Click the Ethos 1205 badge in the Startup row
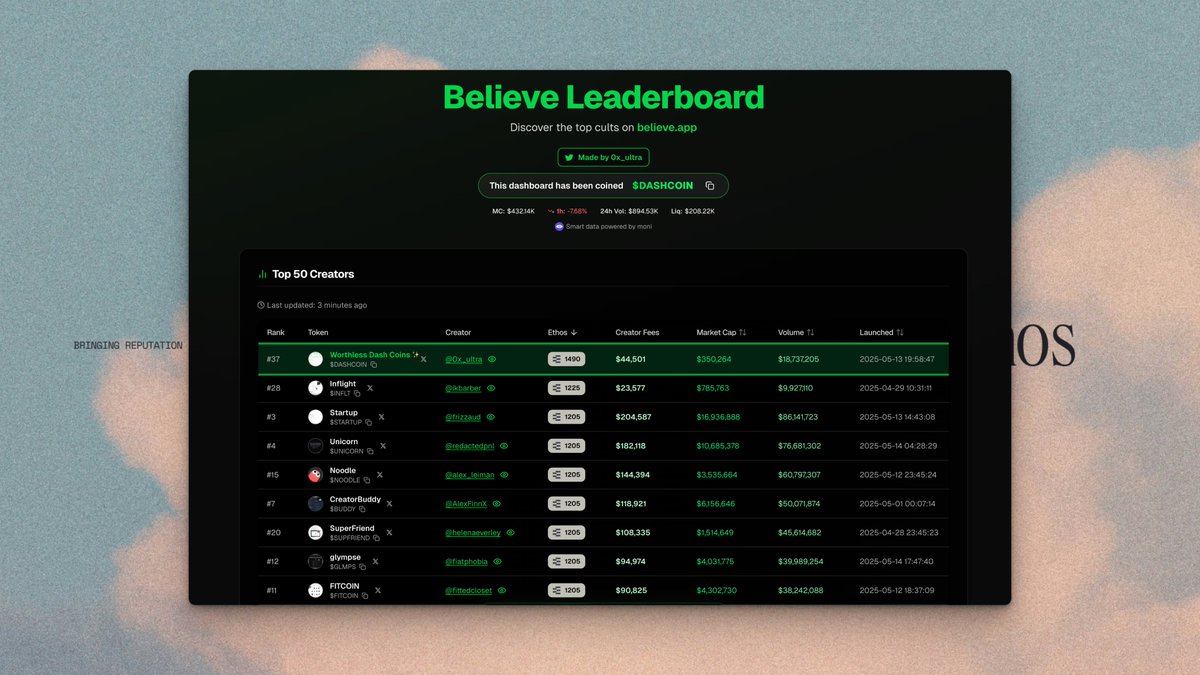This screenshot has height=675, width=1200. 566,417
